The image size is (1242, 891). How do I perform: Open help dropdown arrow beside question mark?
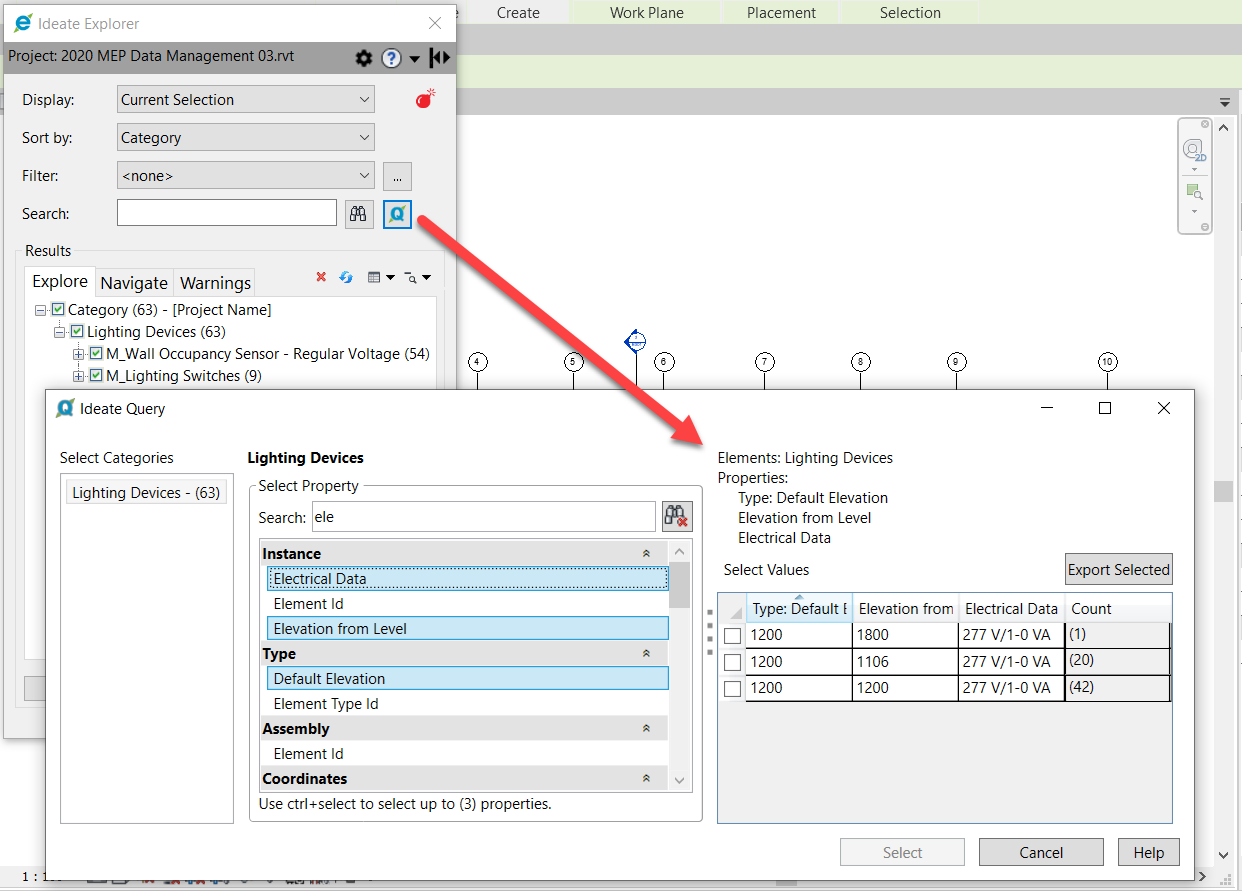pyautogui.click(x=414, y=59)
